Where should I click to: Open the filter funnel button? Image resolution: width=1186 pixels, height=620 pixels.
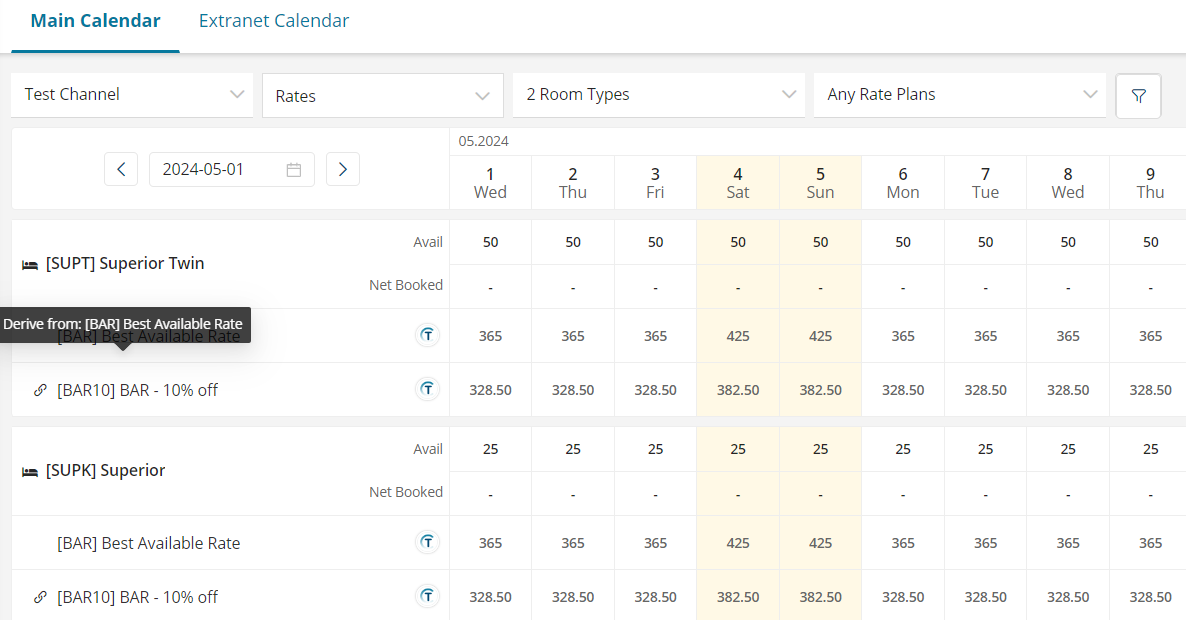pos(1138,96)
